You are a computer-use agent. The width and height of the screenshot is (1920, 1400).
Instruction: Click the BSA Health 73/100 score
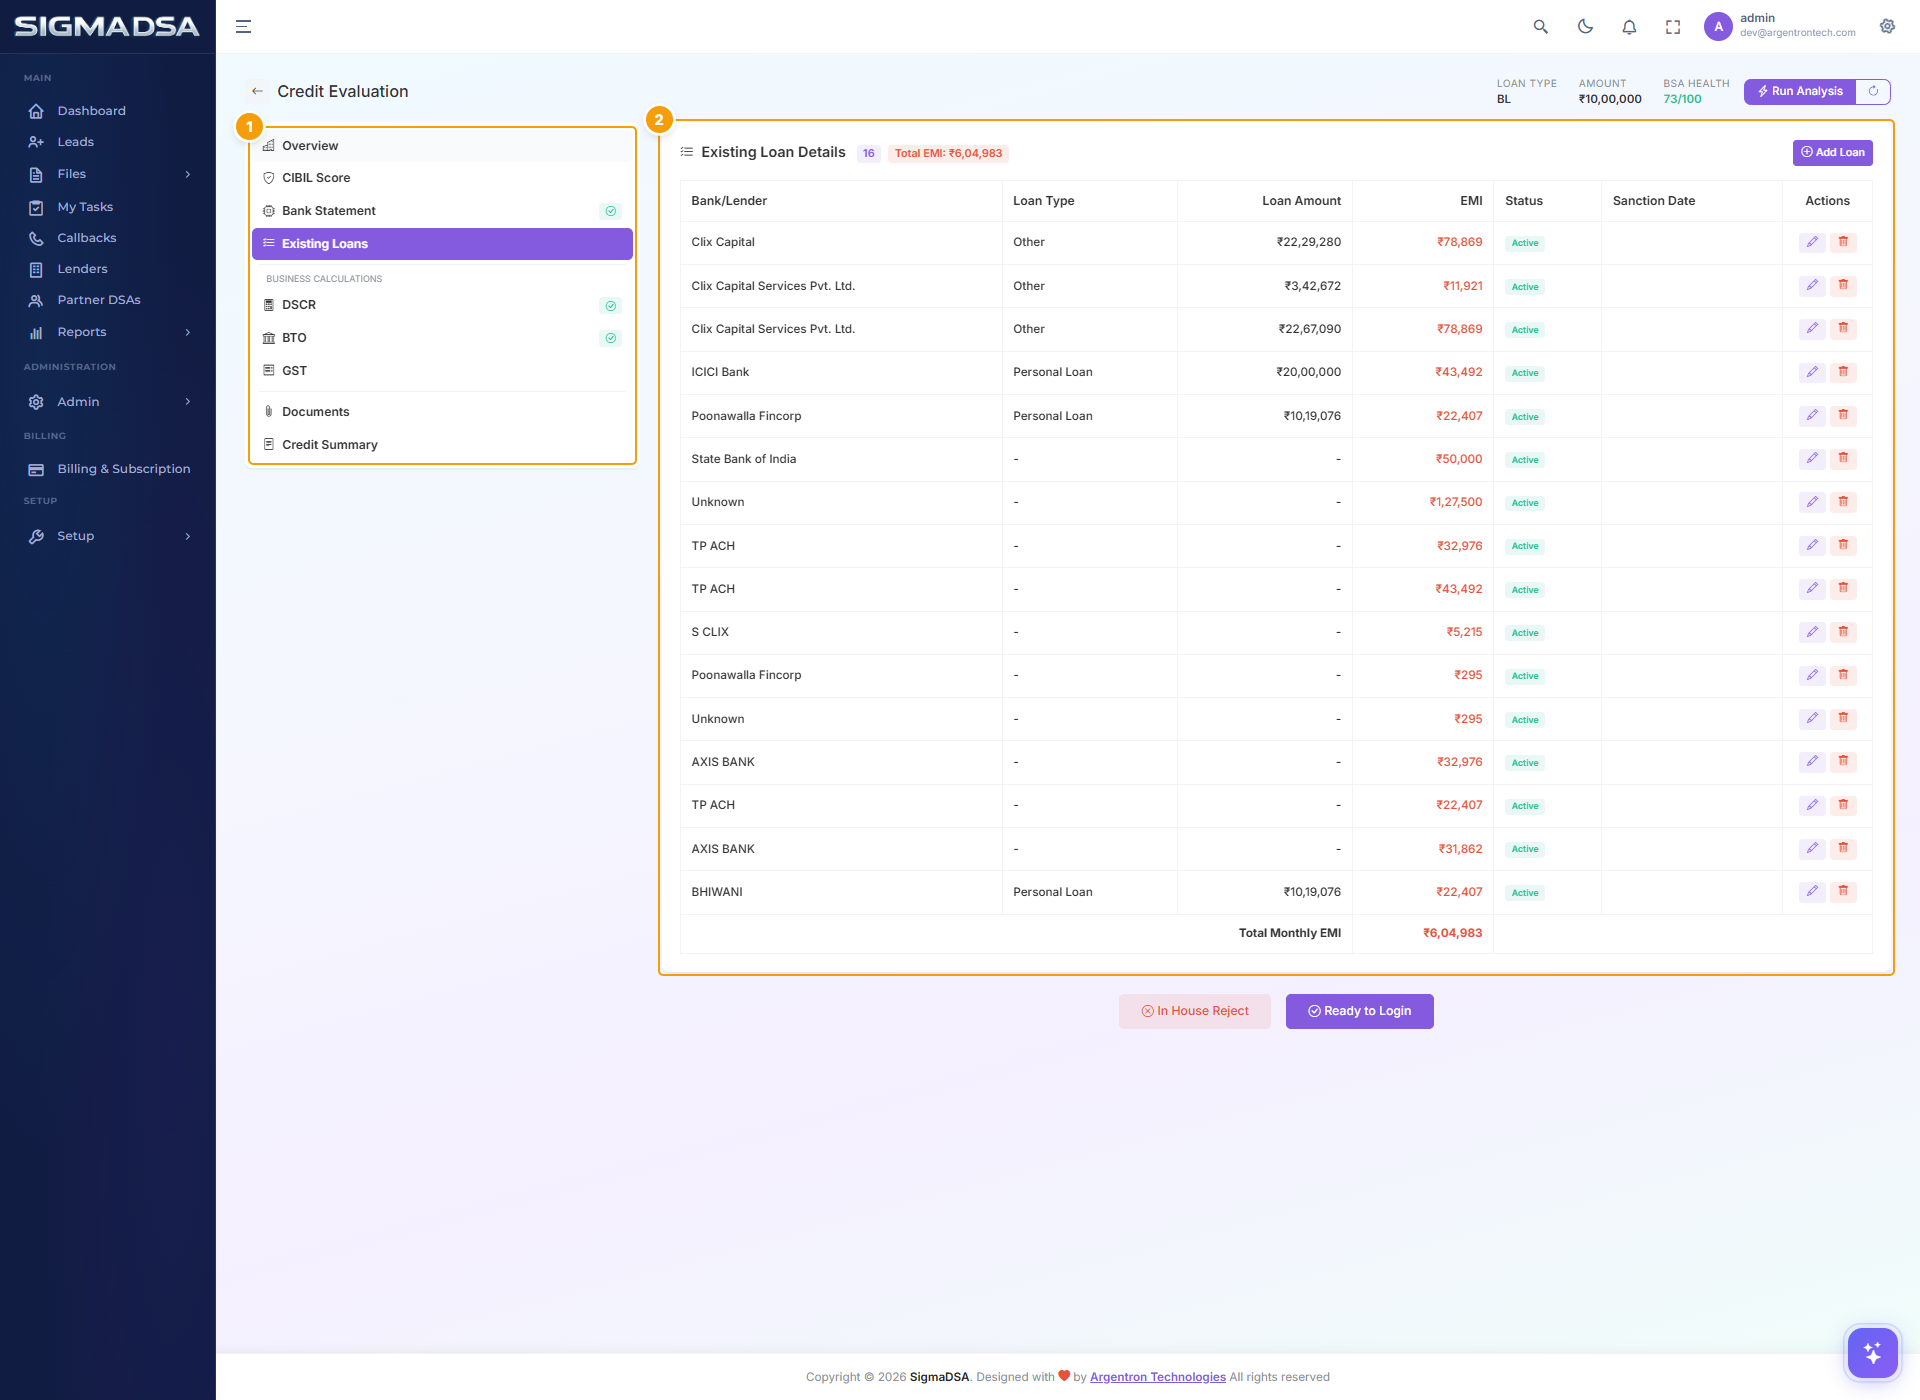coord(1682,99)
